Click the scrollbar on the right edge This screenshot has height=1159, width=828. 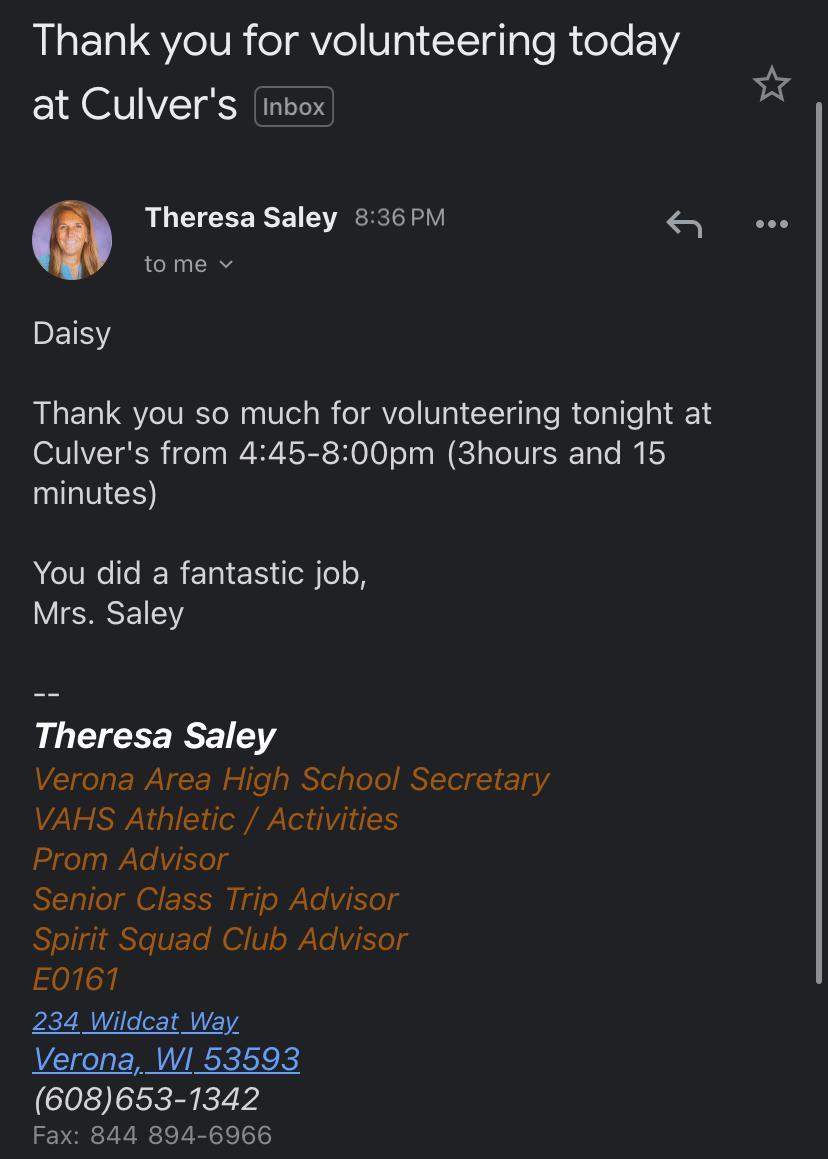coord(820,540)
